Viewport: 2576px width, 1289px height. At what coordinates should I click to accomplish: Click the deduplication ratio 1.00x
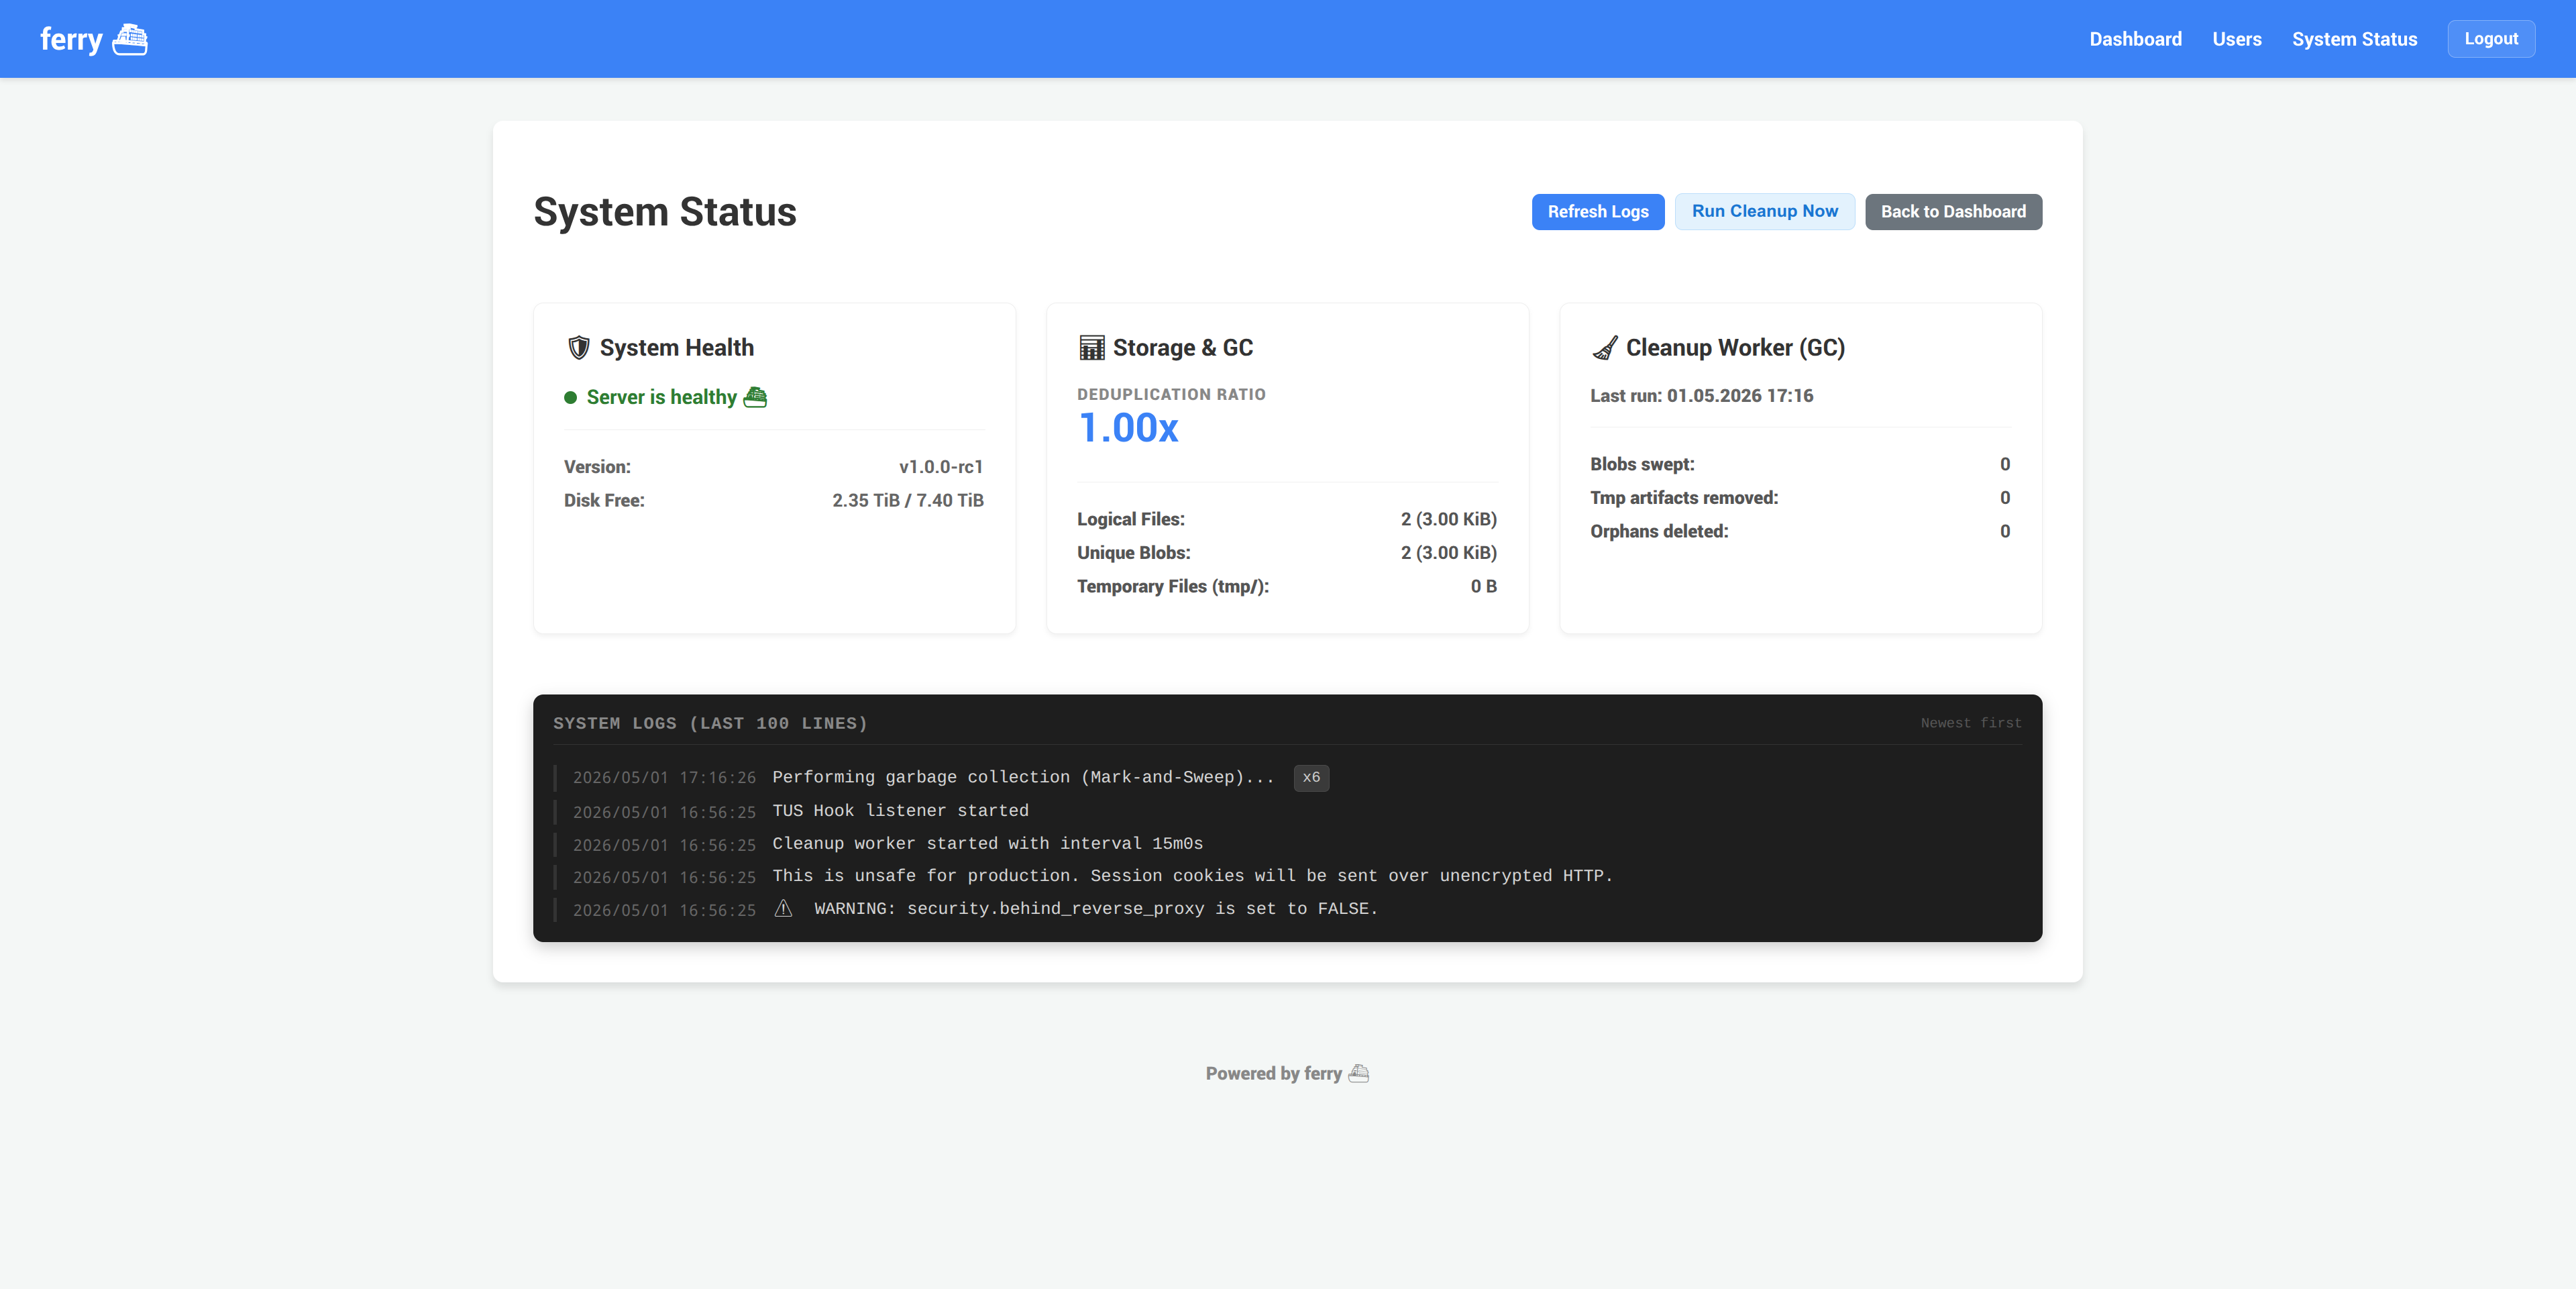tap(1128, 428)
